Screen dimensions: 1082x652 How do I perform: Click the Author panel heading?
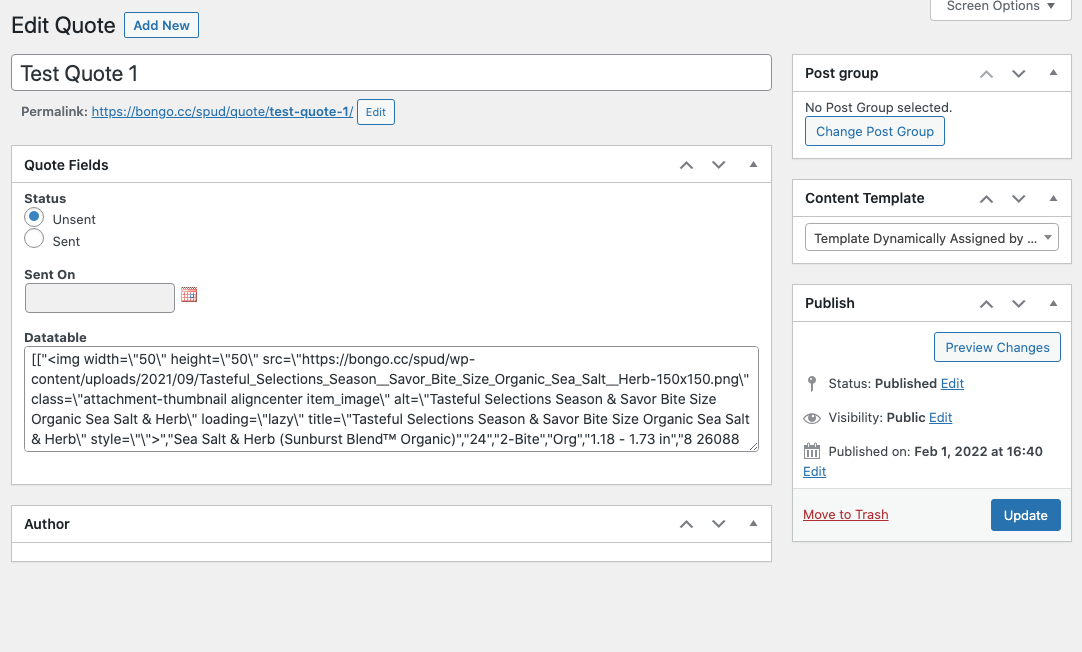(47, 524)
